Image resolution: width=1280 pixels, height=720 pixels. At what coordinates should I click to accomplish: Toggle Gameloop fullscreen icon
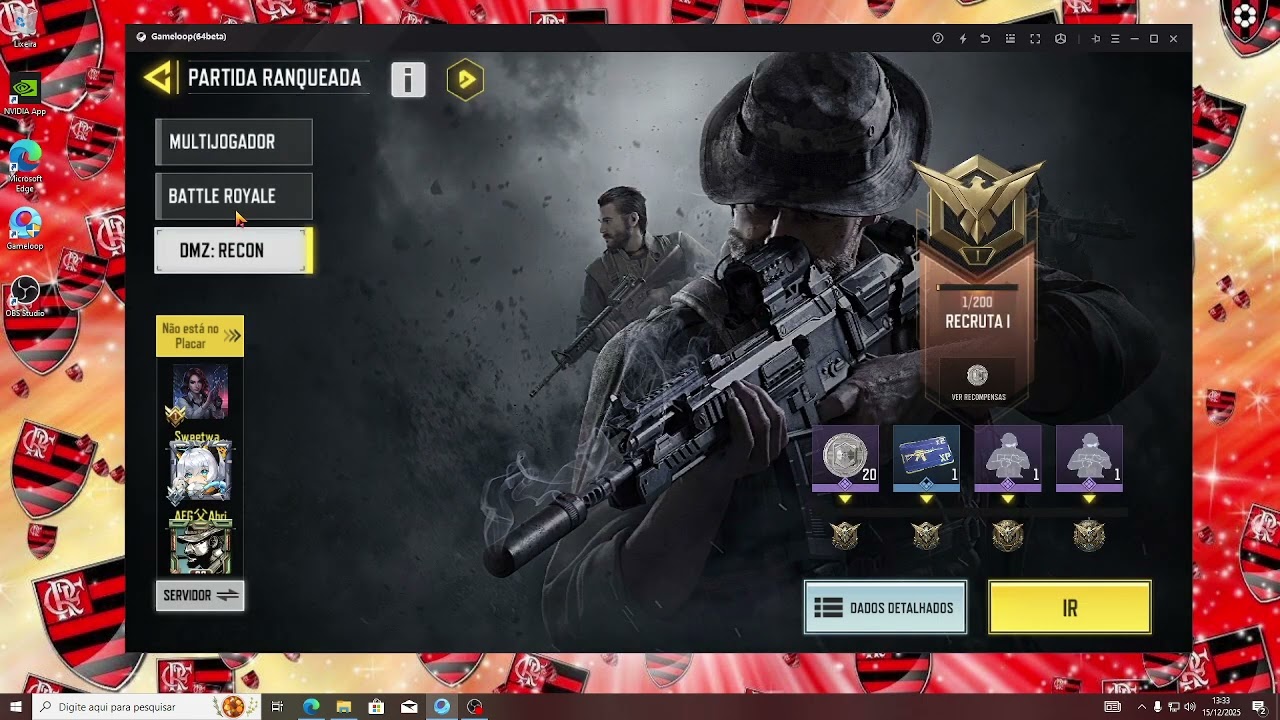tap(1035, 38)
